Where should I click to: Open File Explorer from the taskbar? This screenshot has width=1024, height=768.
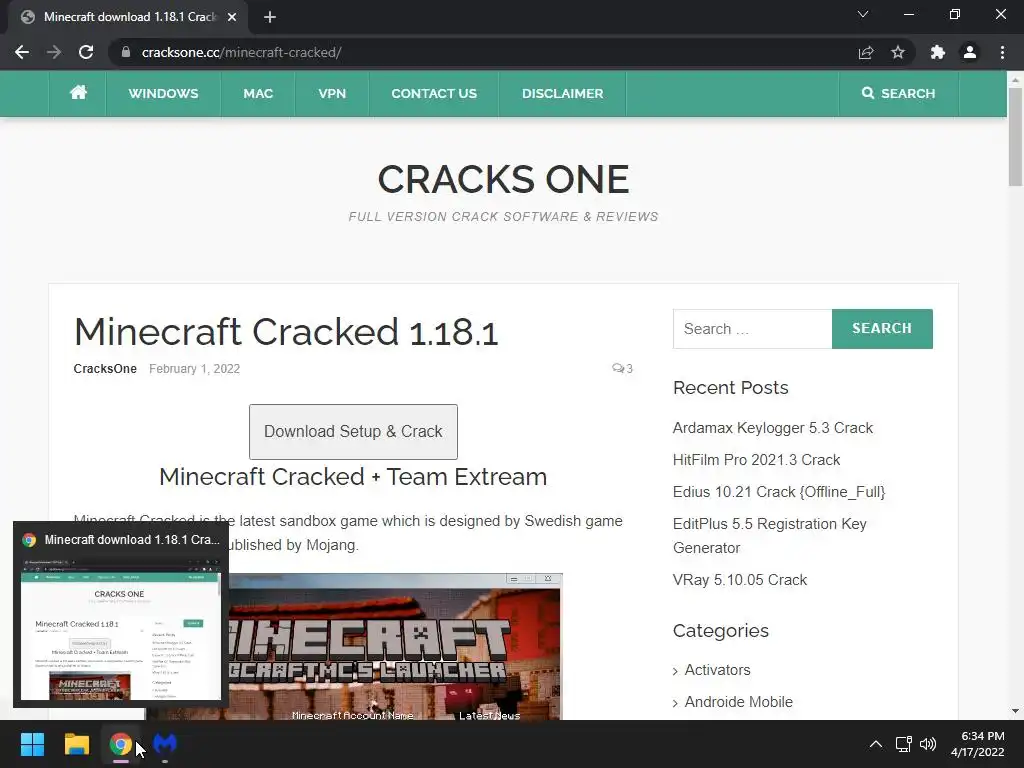[x=76, y=744]
